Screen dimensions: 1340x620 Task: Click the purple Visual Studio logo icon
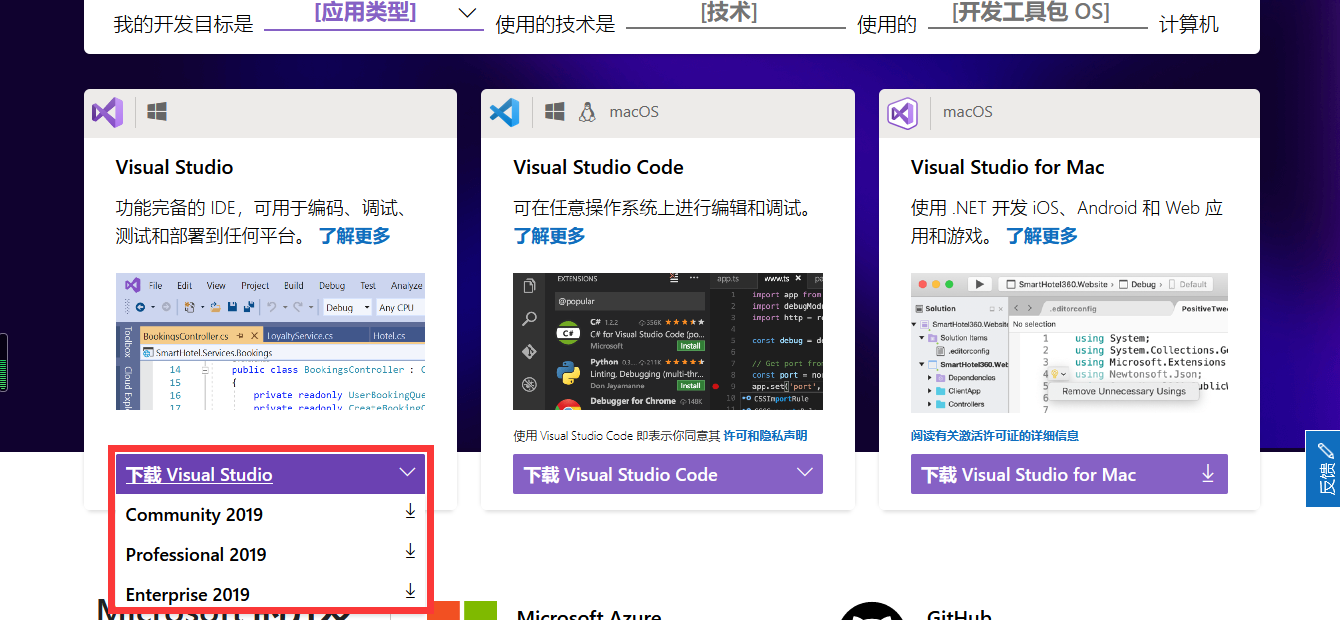click(x=108, y=112)
